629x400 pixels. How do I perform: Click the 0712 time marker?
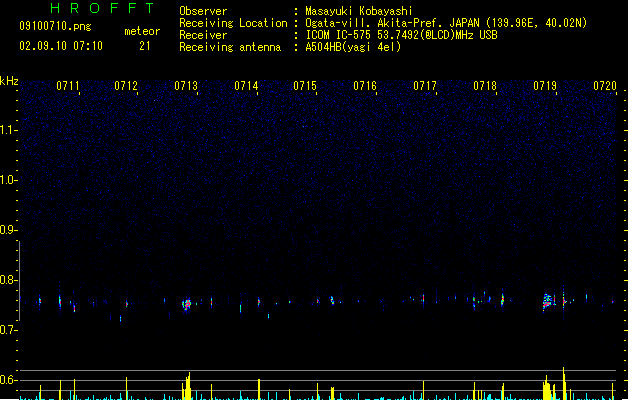pos(126,86)
